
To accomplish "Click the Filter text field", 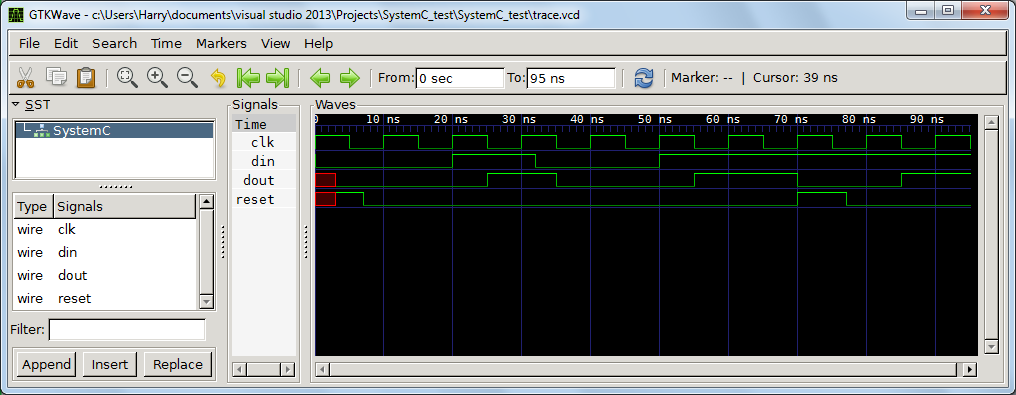I will click(x=127, y=330).
